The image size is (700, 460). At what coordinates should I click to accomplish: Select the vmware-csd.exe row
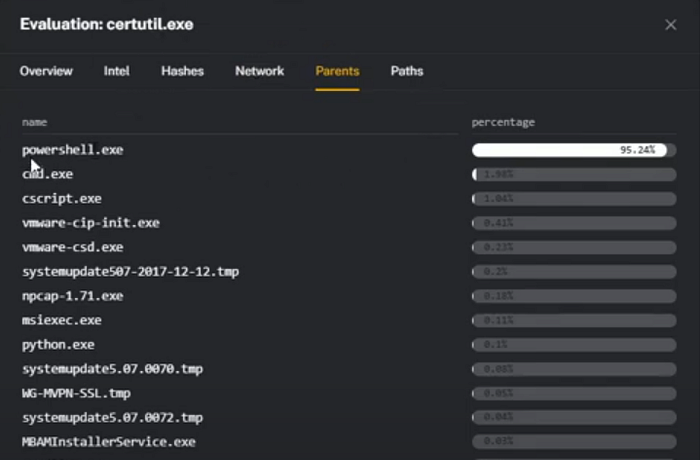[73, 247]
